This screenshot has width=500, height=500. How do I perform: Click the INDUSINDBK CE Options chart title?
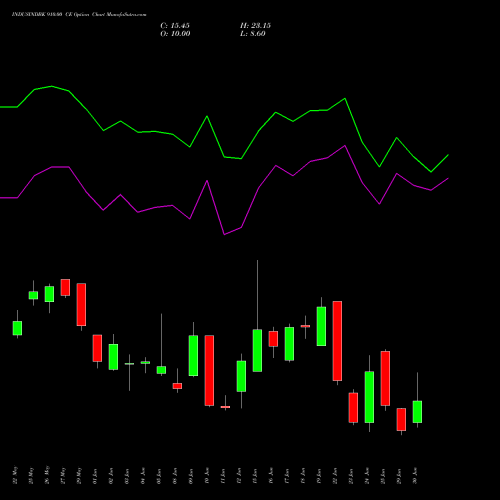(79, 15)
